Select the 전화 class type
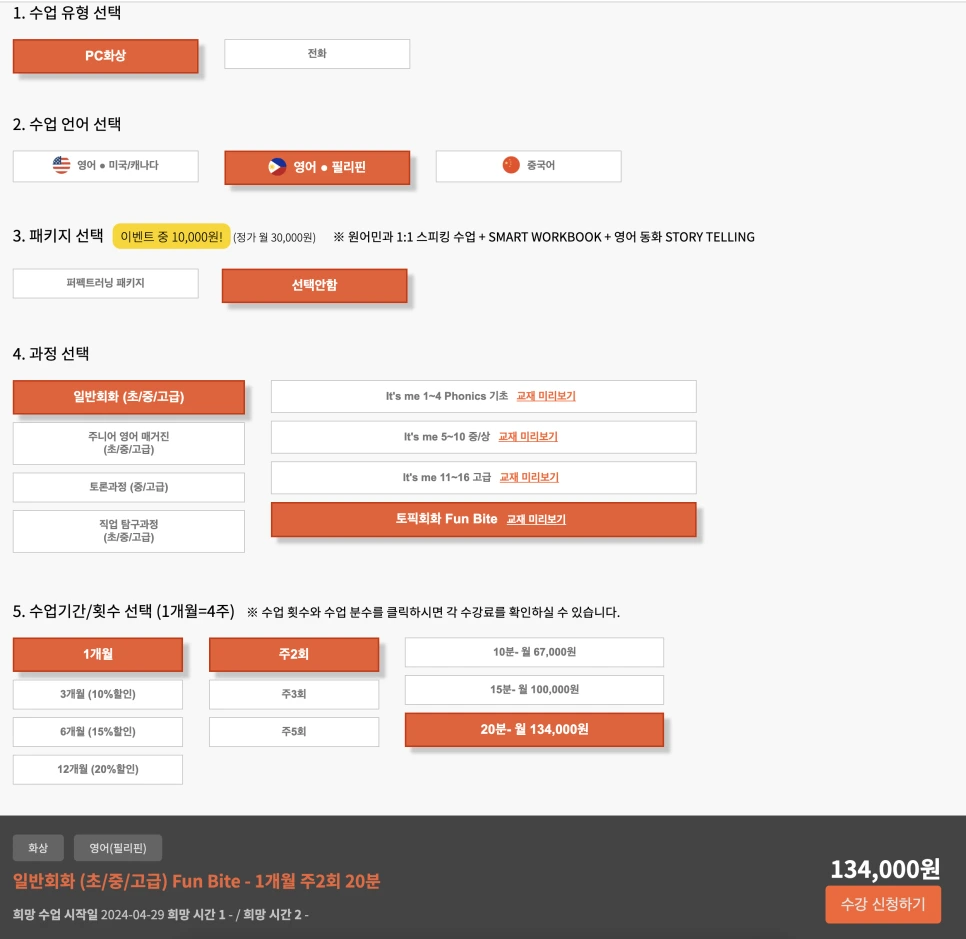Viewport: 966px width, 939px height. click(317, 53)
